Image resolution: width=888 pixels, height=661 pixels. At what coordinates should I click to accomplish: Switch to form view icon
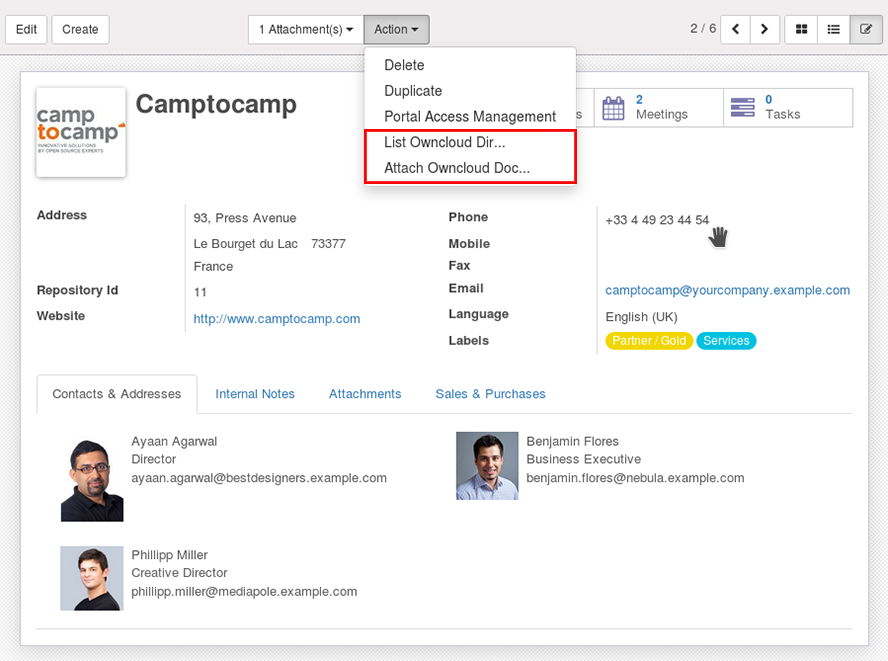(x=866, y=29)
